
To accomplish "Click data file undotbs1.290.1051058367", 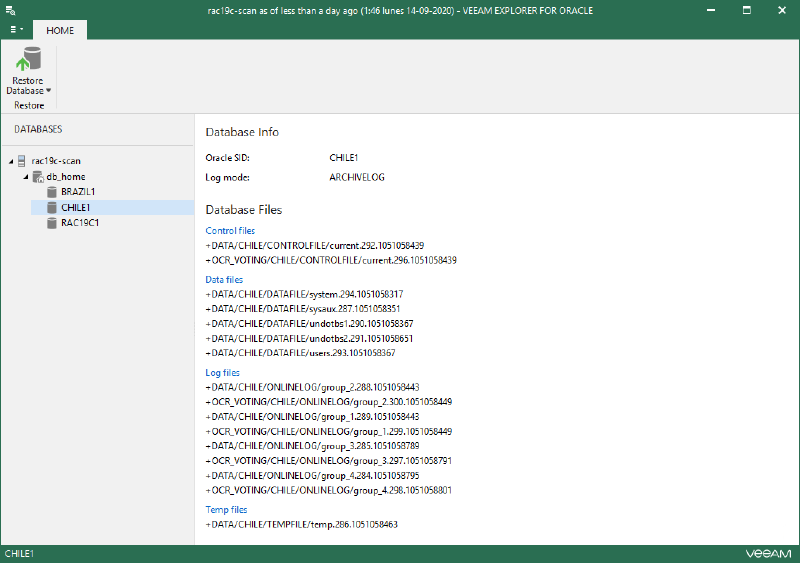I will pos(309,324).
